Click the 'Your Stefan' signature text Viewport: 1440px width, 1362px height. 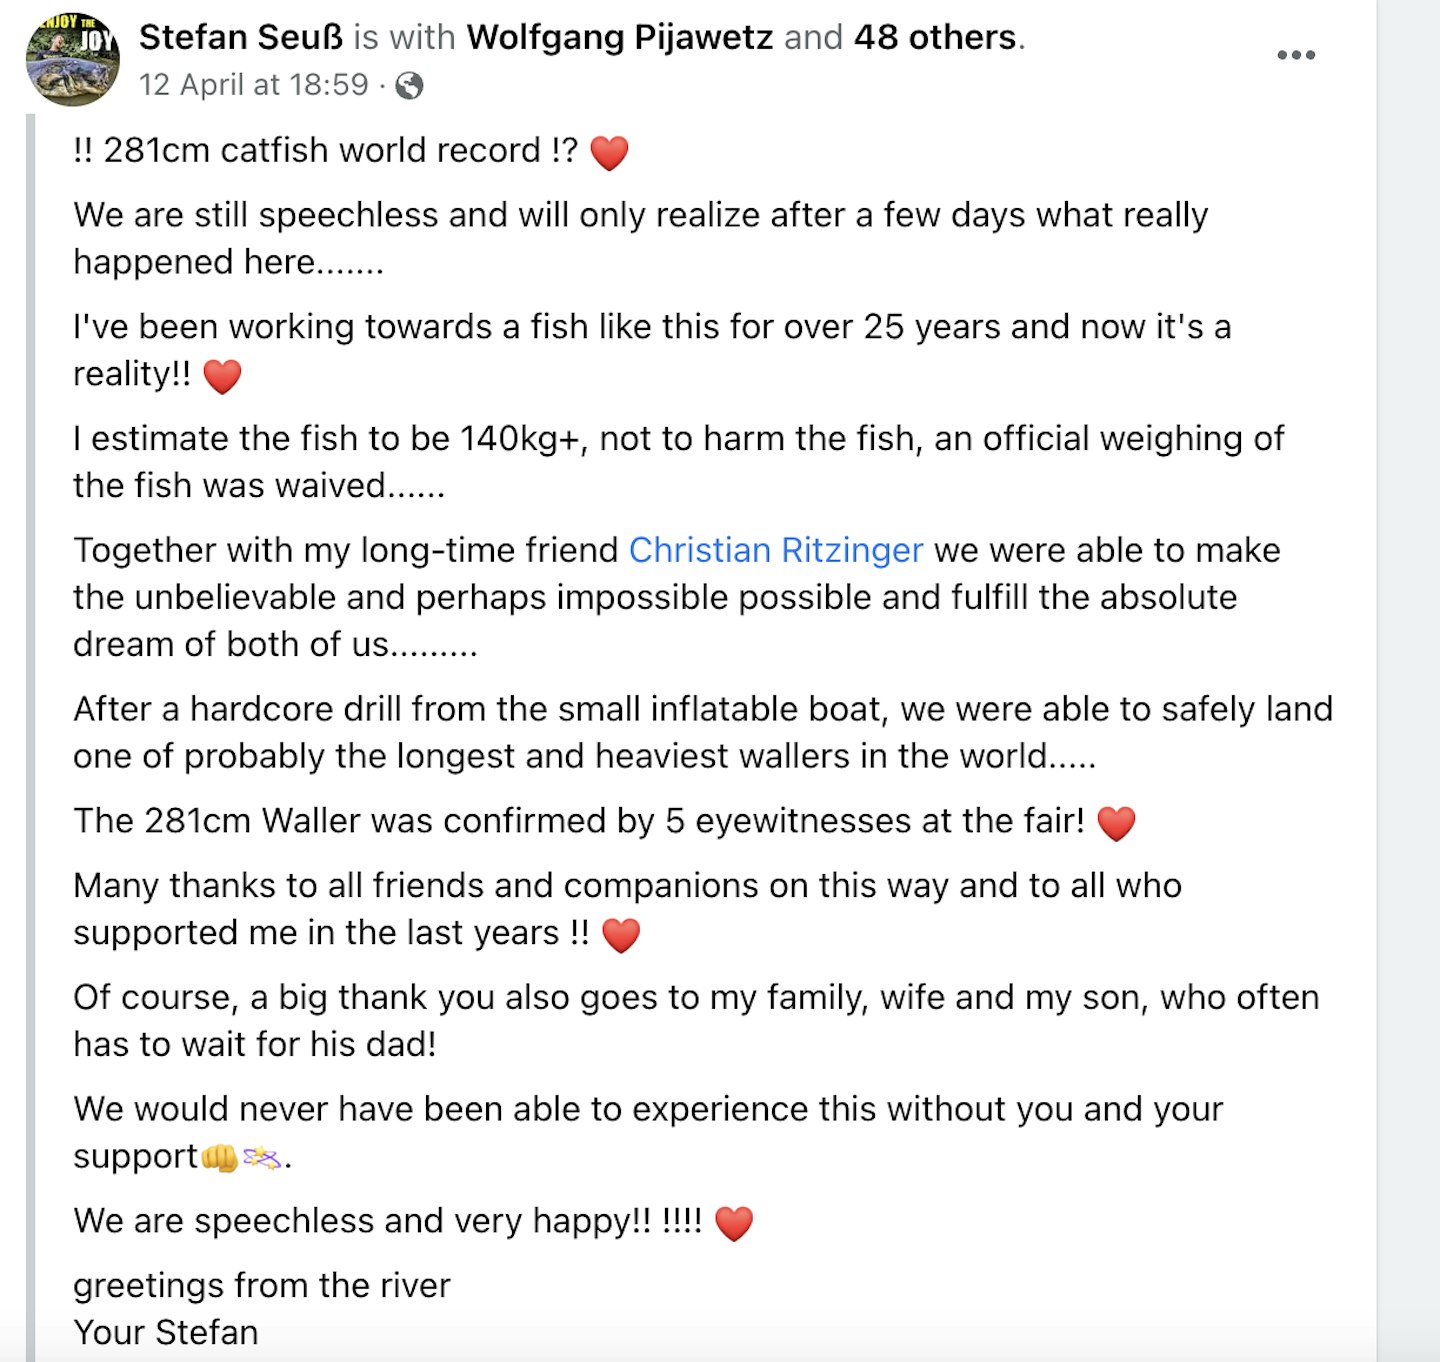[x=166, y=1332]
